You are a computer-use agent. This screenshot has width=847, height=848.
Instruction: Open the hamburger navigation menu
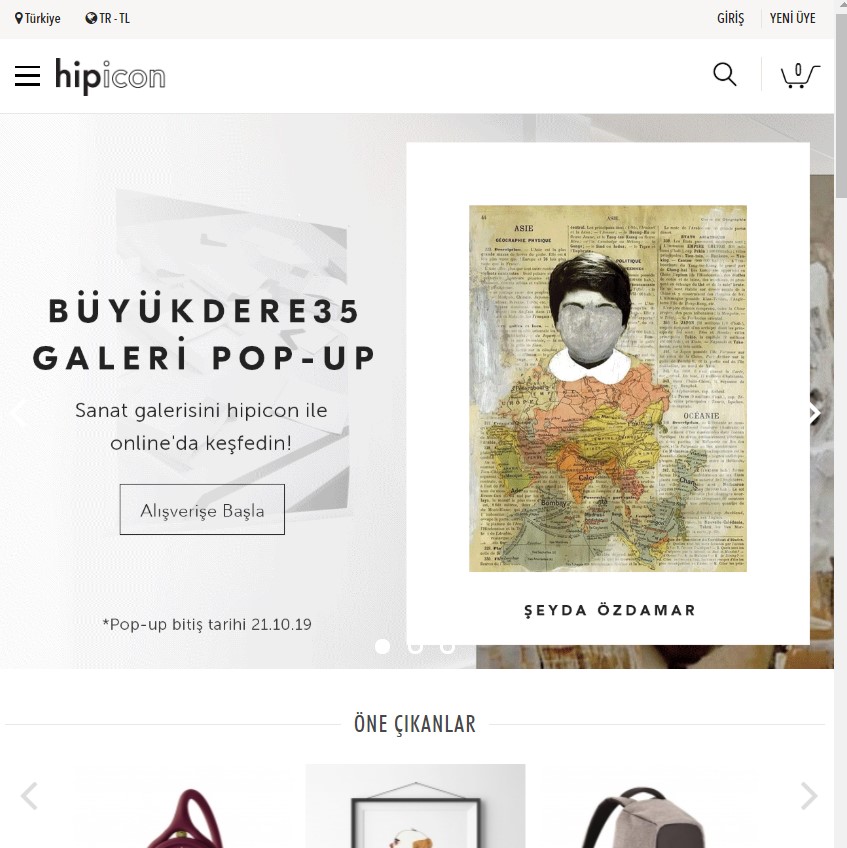27,76
